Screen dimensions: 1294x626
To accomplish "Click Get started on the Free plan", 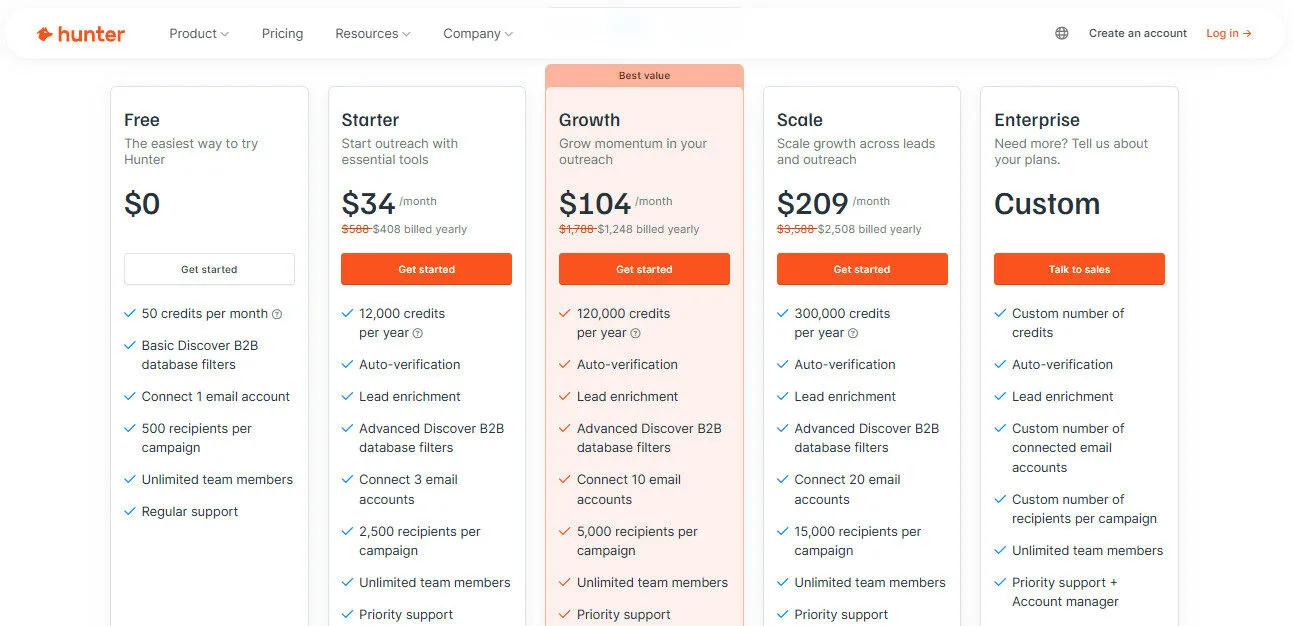I will tap(208, 269).
